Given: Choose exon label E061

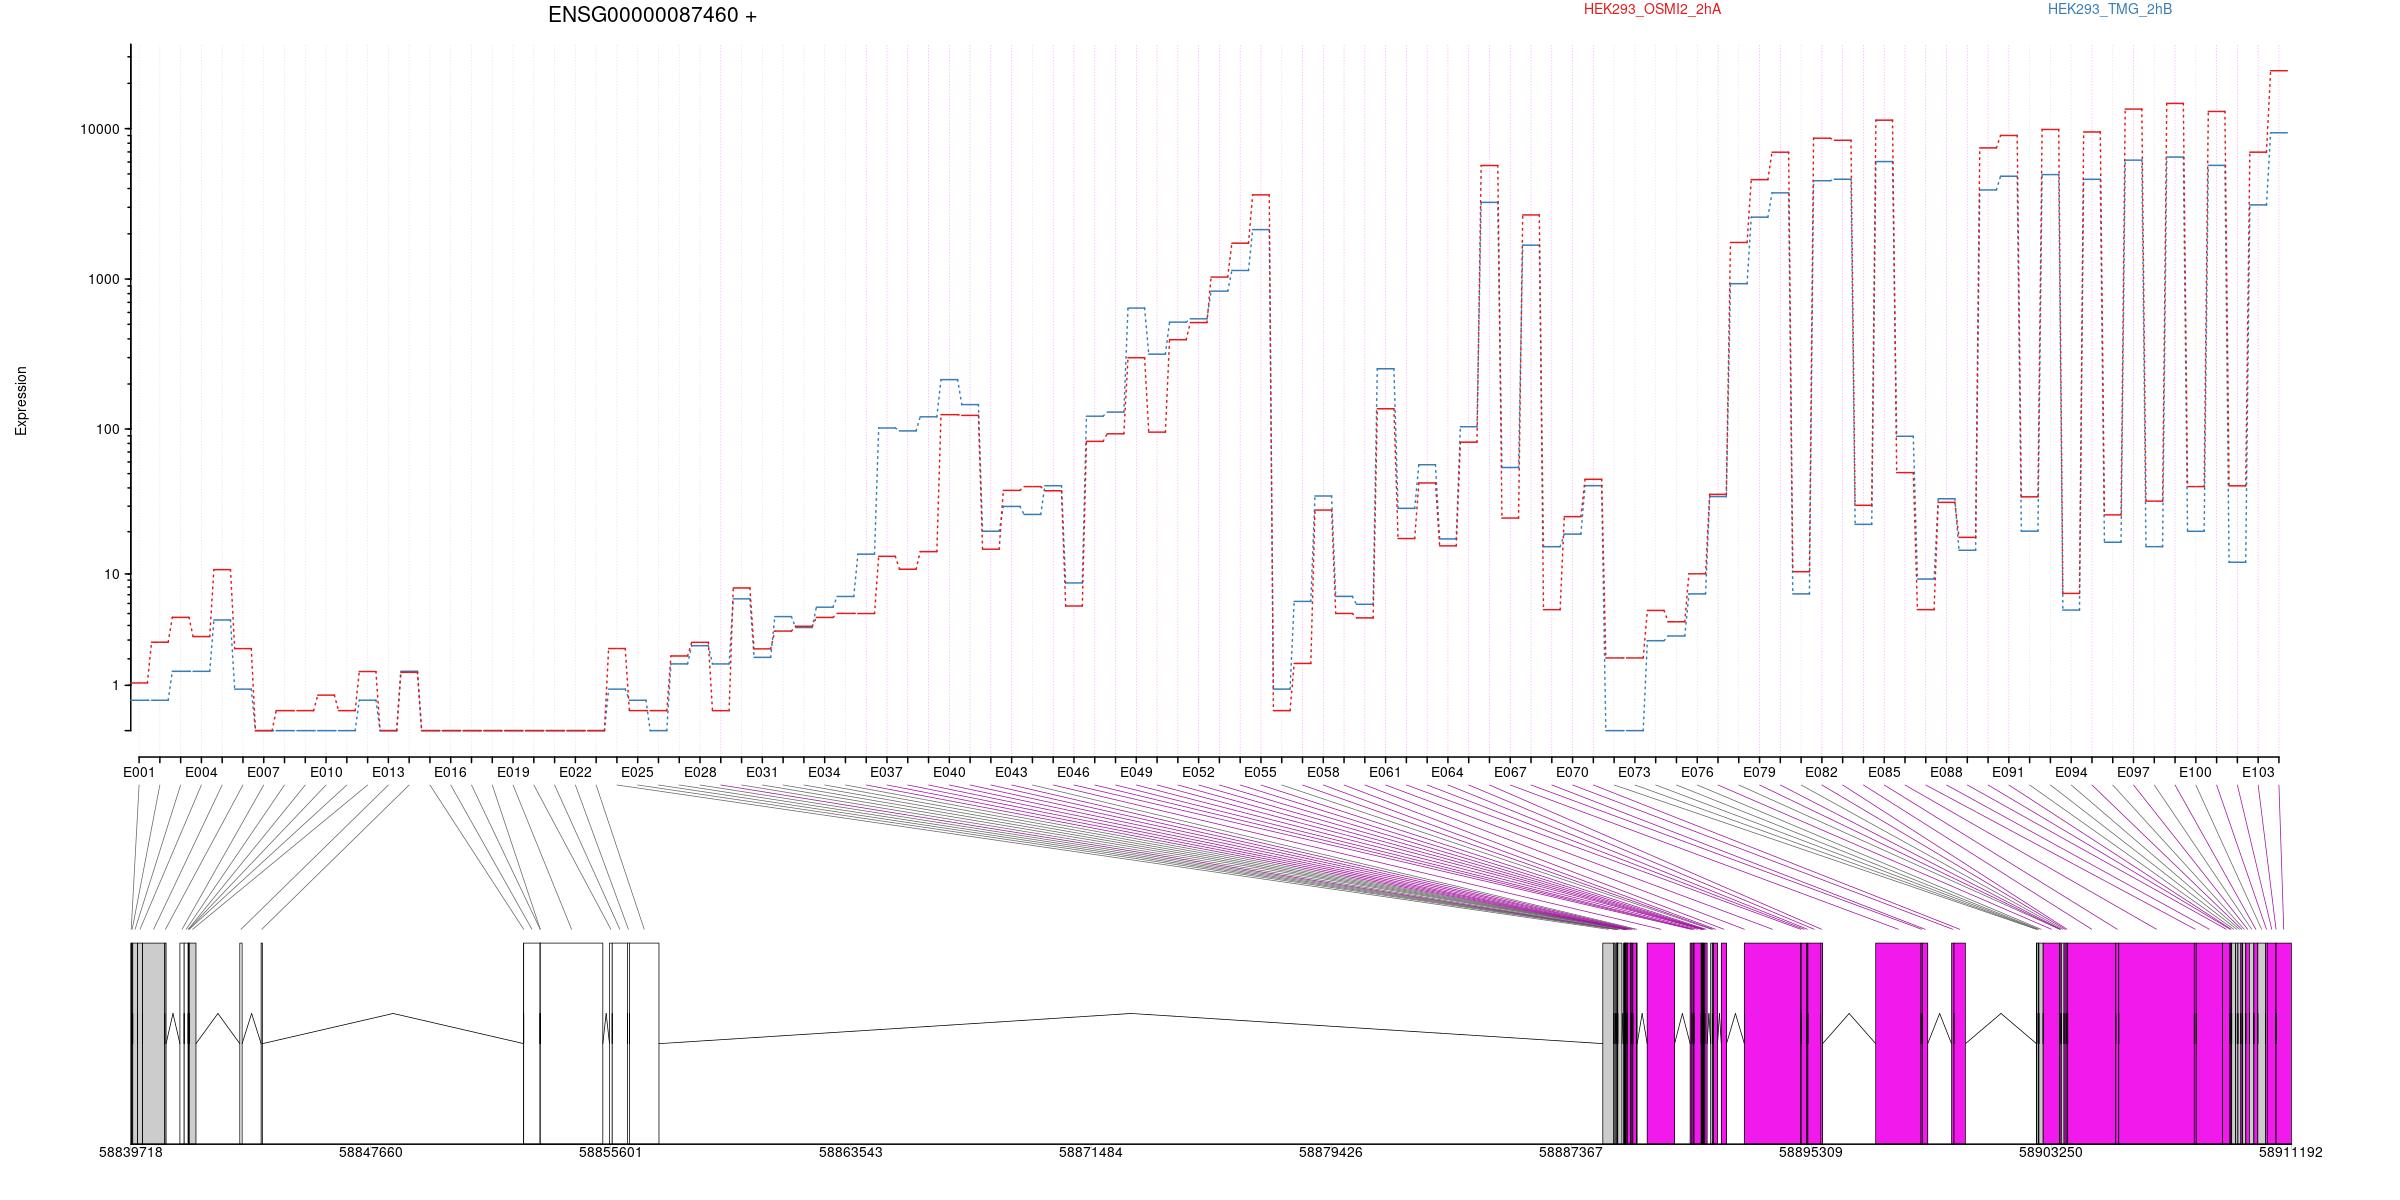Looking at the screenshot, I should (x=1385, y=773).
